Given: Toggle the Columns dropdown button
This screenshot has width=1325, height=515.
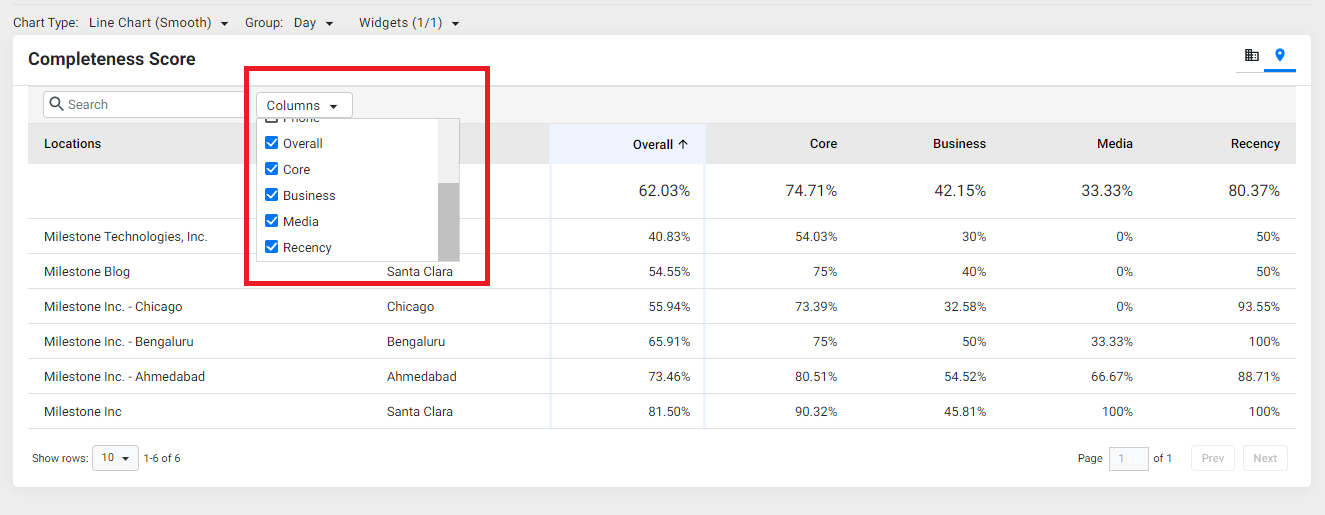Looking at the screenshot, I should (304, 105).
